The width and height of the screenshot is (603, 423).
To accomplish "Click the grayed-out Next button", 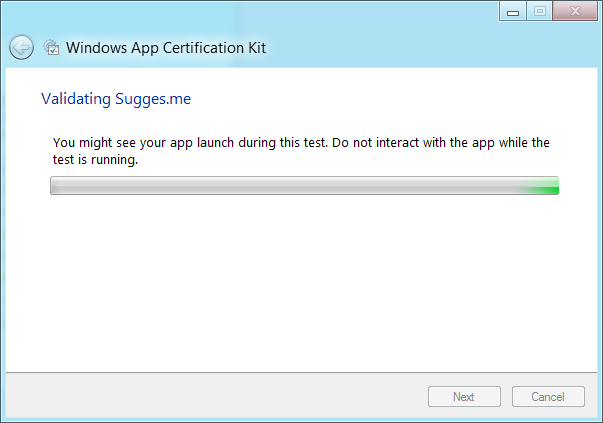I will [464, 397].
